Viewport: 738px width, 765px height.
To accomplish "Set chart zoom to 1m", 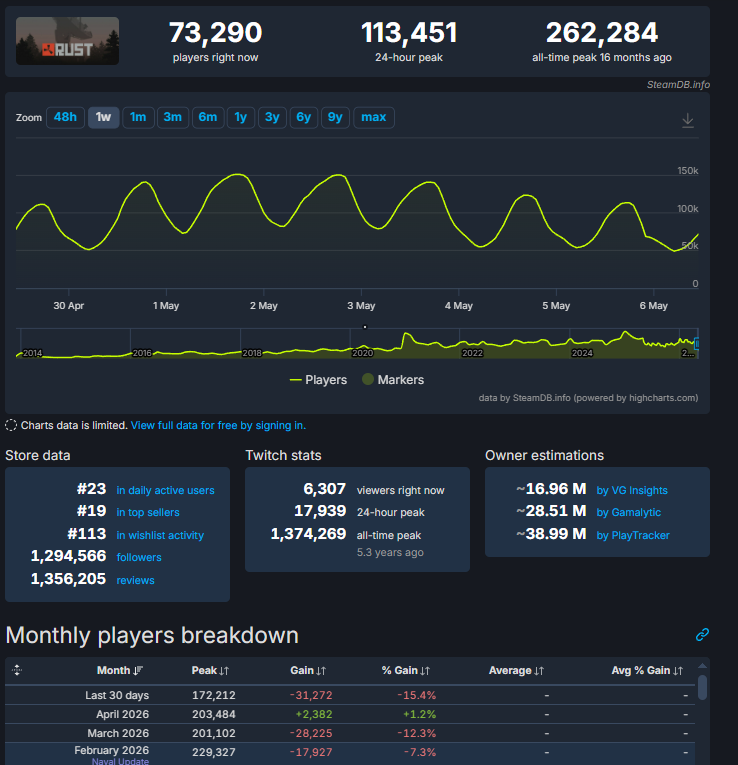I will tap(138, 118).
